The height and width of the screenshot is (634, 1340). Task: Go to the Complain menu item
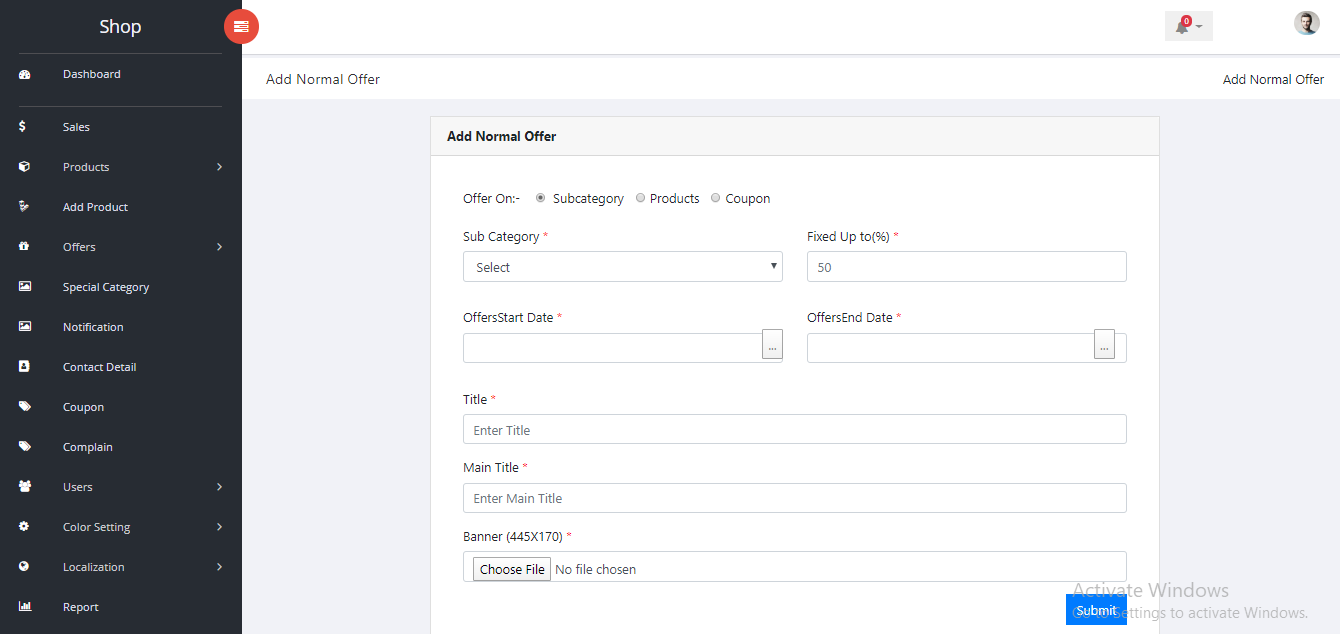coord(88,447)
